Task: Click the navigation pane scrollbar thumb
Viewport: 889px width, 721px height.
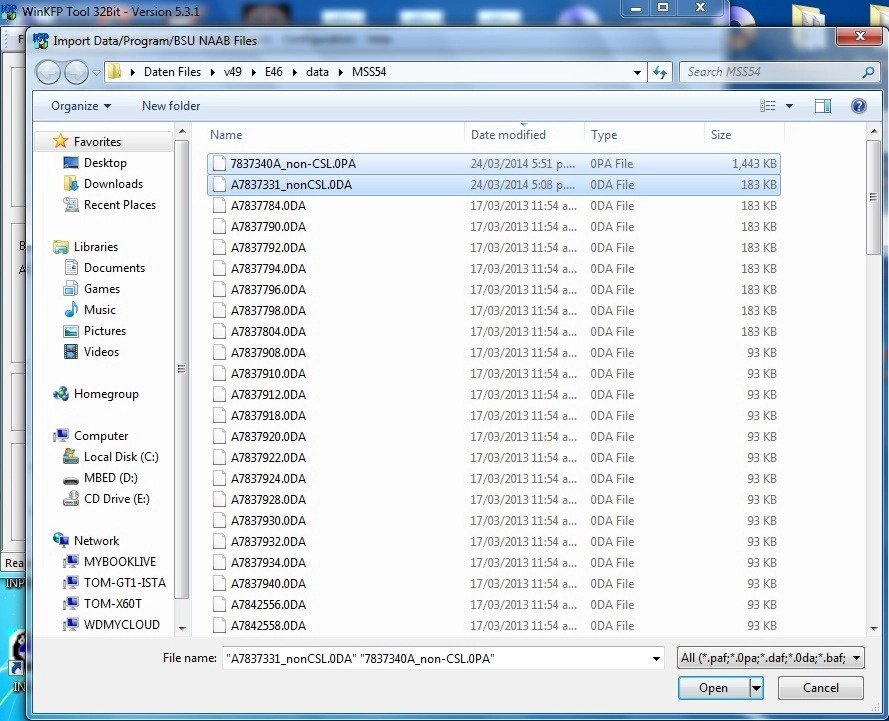Action: pyautogui.click(x=181, y=368)
